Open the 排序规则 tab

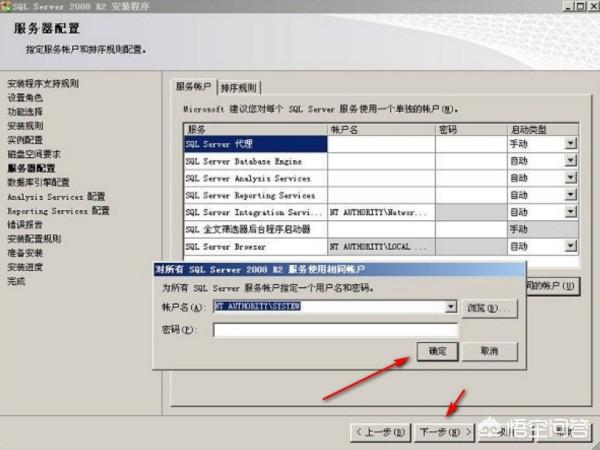239,88
